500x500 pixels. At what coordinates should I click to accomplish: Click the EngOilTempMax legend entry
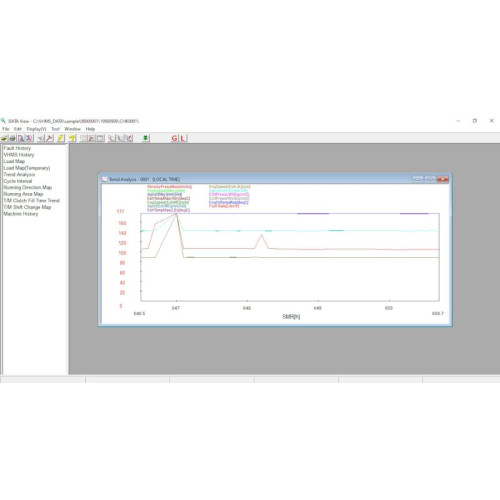point(229,202)
